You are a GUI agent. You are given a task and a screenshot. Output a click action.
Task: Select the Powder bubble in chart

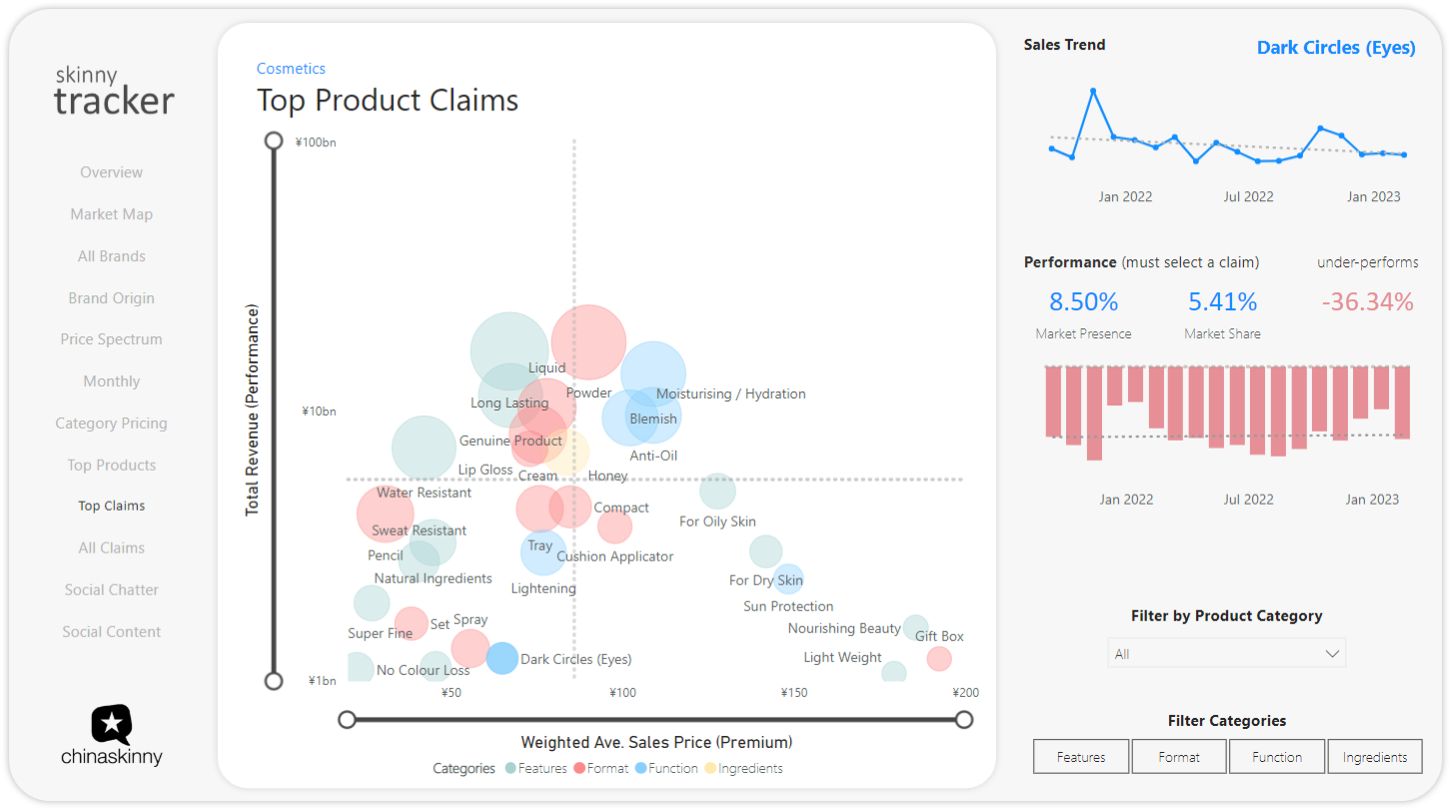[589, 343]
